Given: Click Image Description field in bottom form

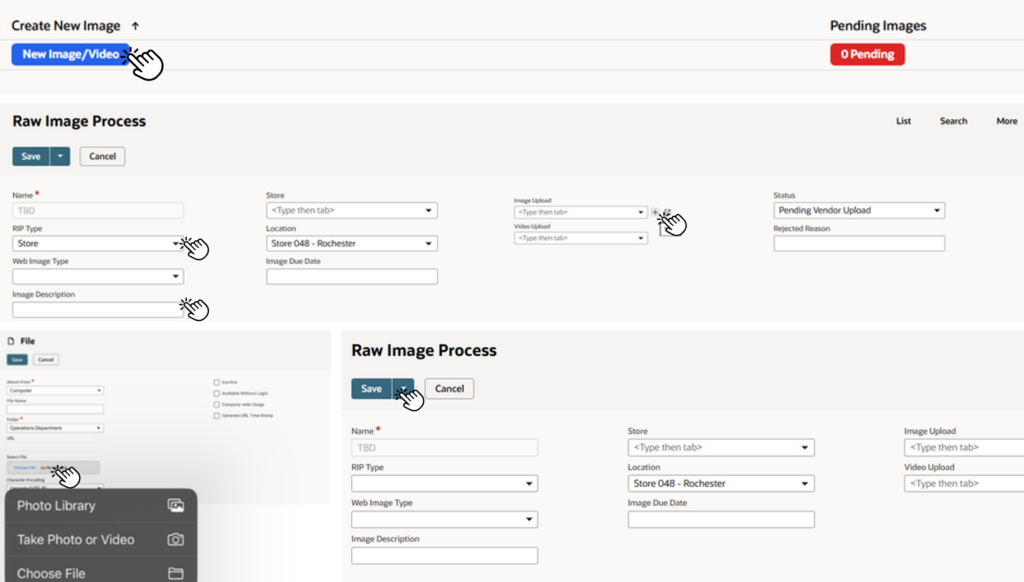Looking at the screenshot, I should (x=445, y=556).
